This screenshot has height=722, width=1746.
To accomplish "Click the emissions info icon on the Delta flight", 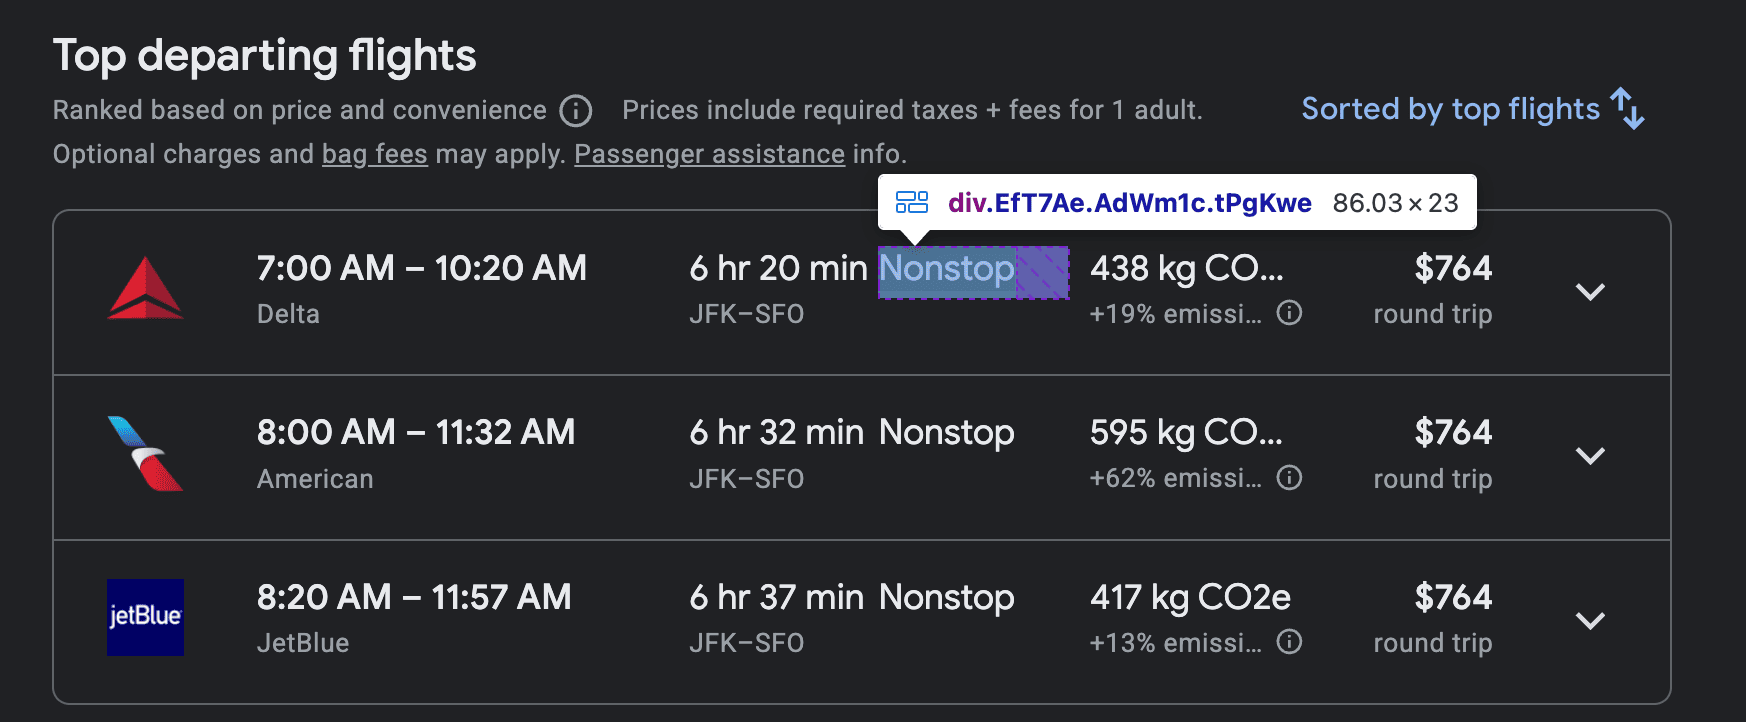I will [1290, 313].
